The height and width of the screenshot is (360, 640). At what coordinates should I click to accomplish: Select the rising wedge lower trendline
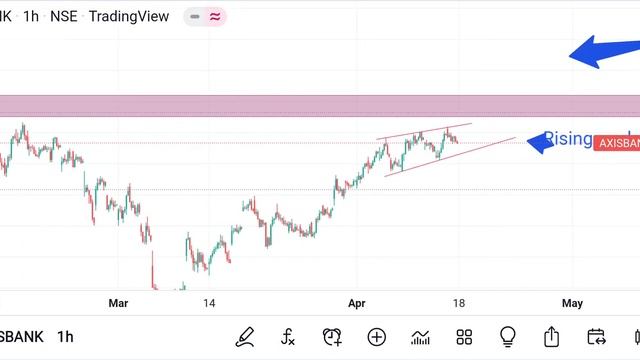450,157
